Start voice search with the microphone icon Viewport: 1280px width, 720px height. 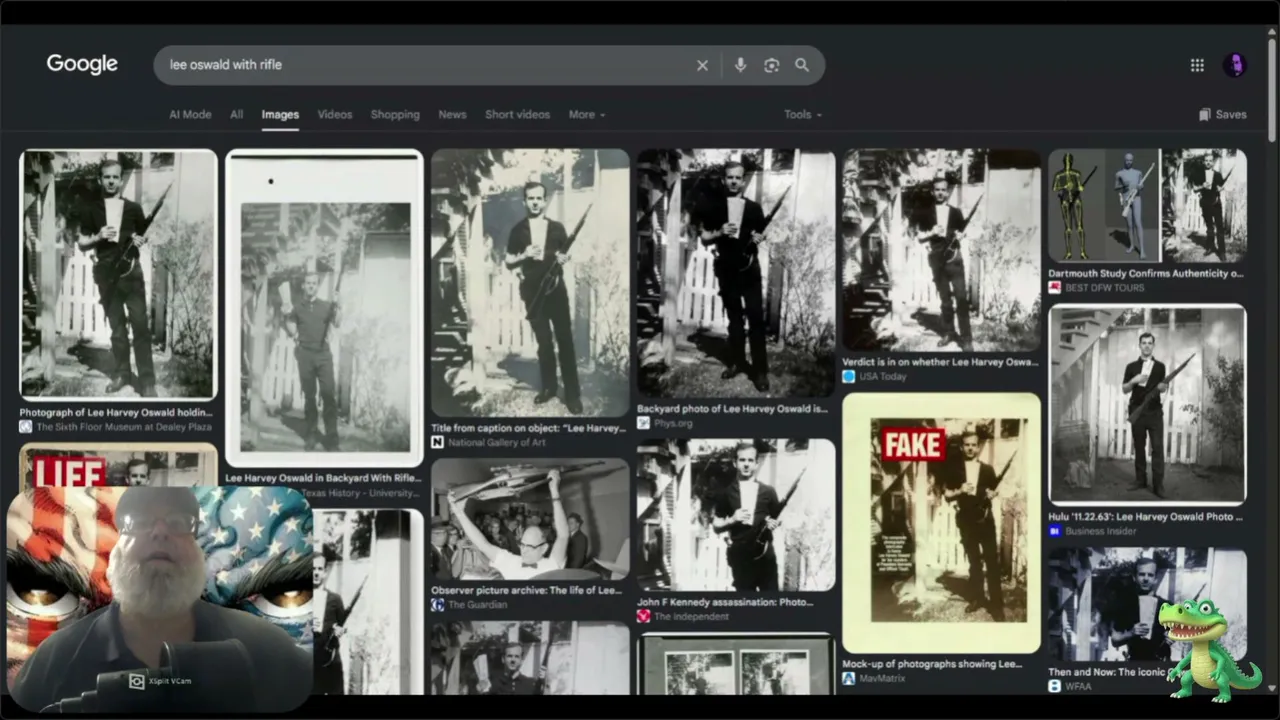(x=740, y=65)
